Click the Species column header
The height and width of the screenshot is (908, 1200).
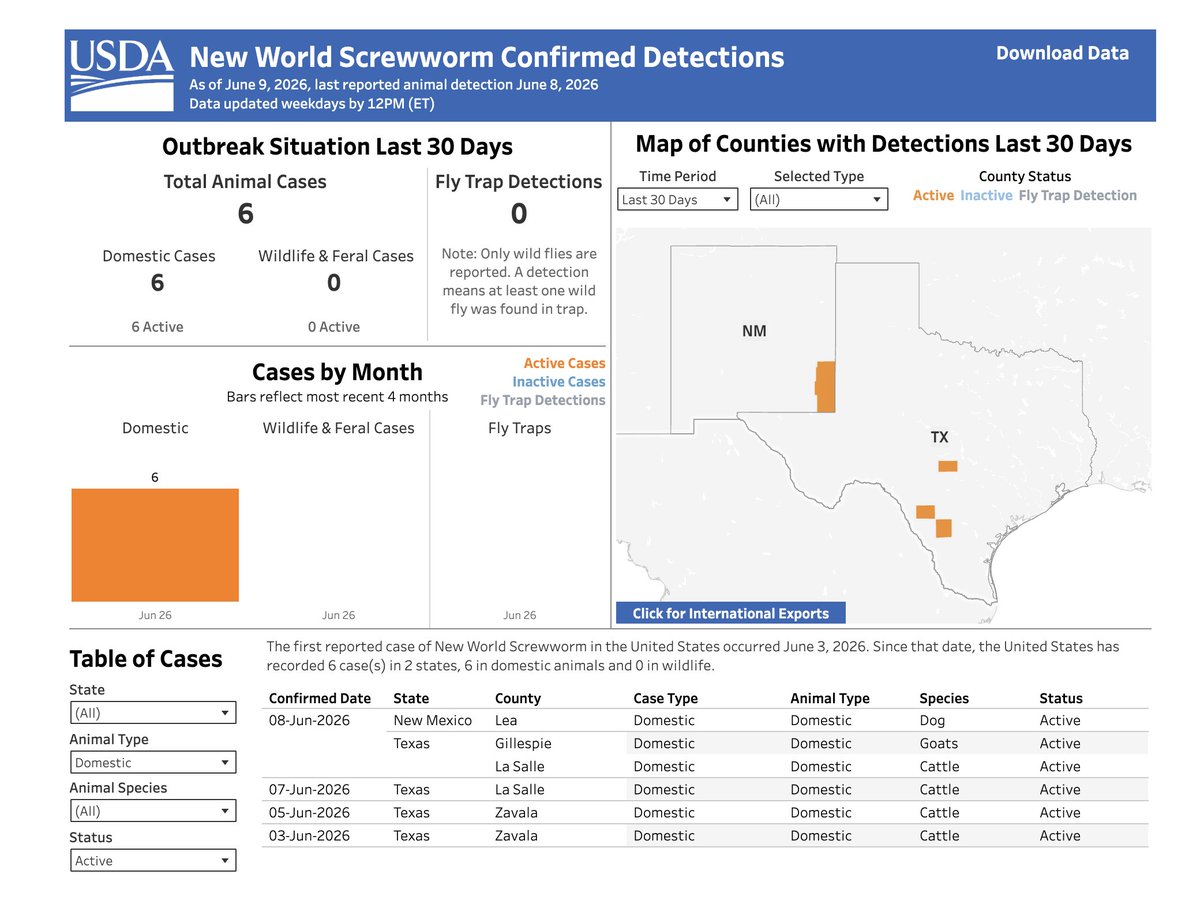click(x=944, y=698)
